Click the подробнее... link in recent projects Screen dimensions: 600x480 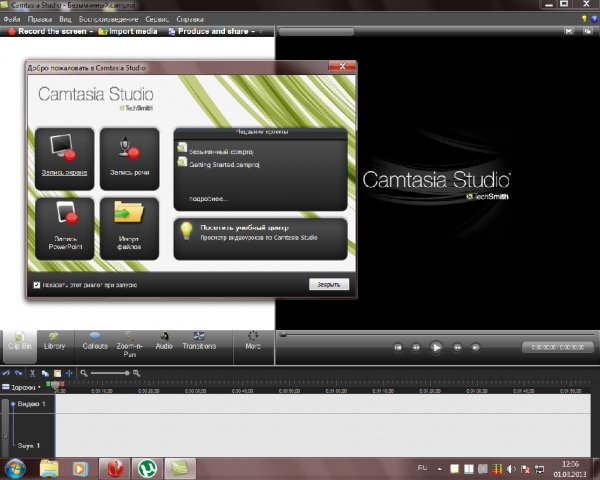[x=209, y=199]
